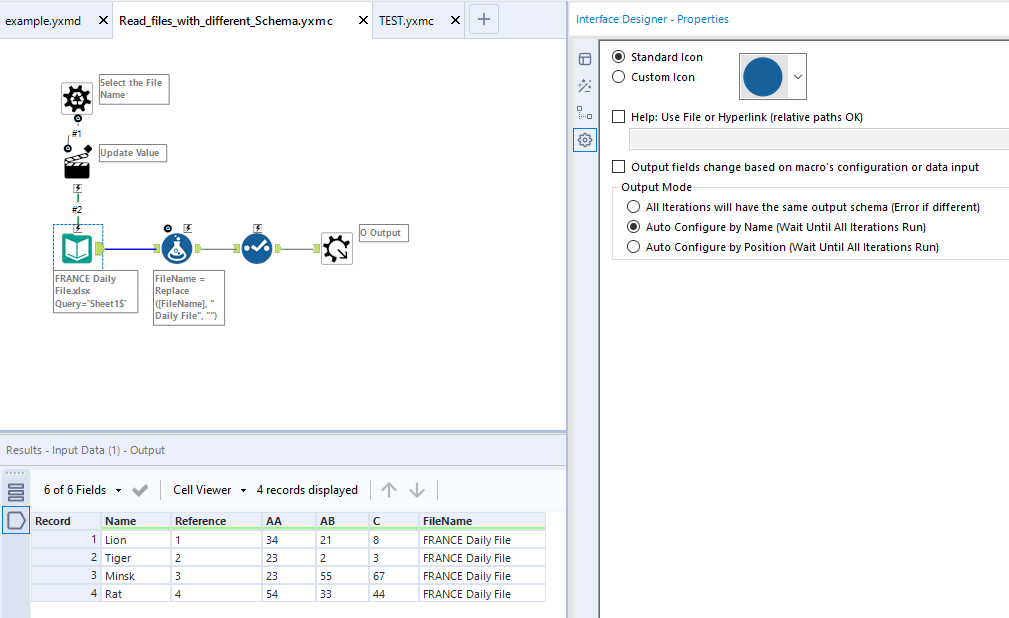
Task: Click the blue standard icon preview swatch
Action: pos(762,76)
